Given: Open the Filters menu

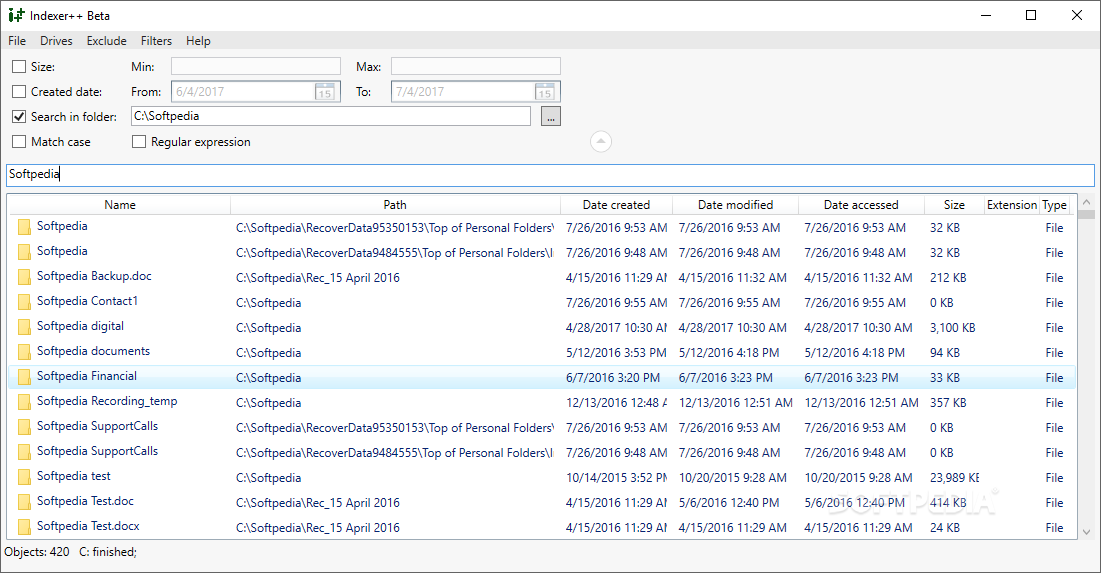Looking at the screenshot, I should [x=156, y=41].
